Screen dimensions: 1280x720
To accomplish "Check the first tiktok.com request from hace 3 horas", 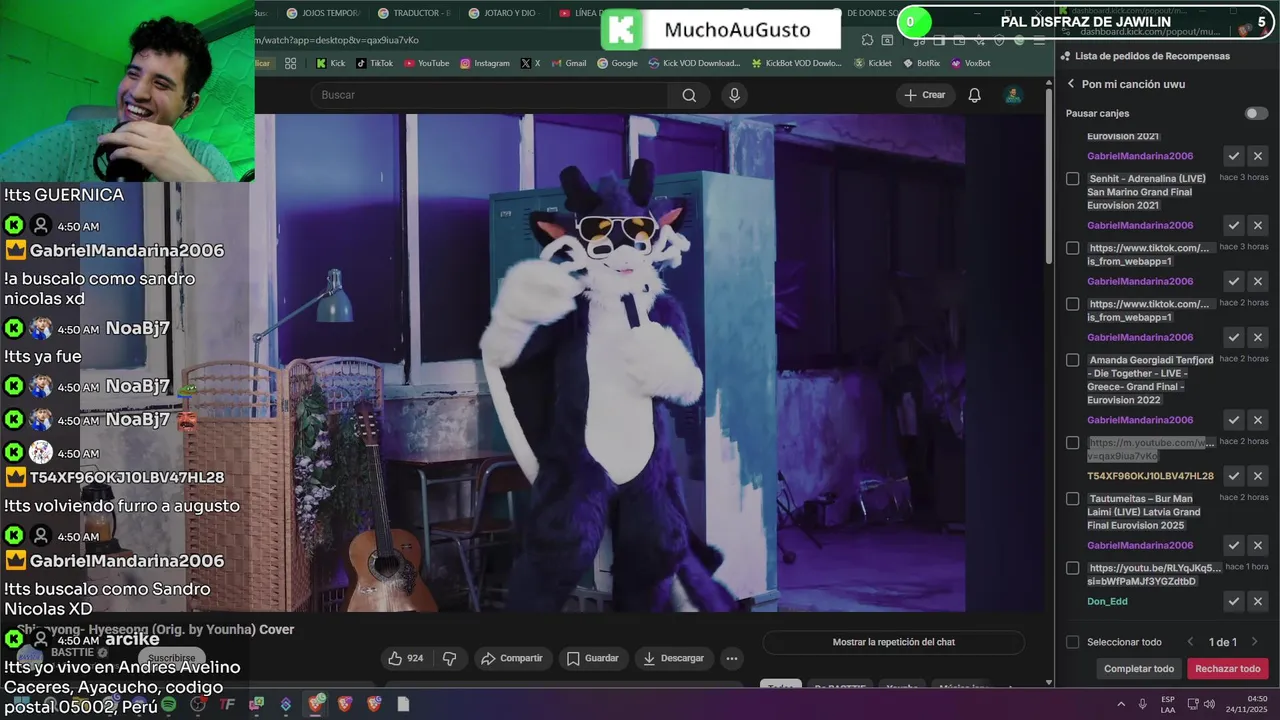I will [x=1073, y=248].
